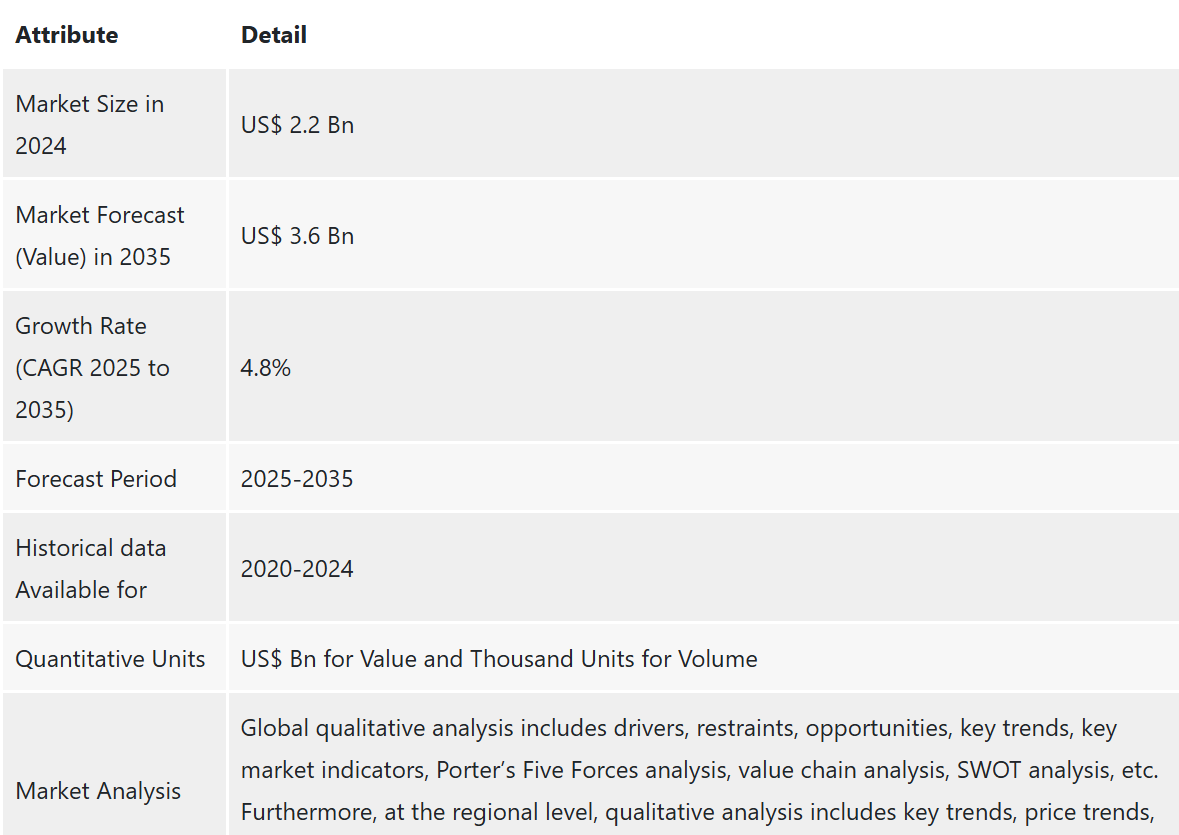Screen dimensions: 1179x835
Task: Select the Market Size in 2024 cell
Action: click(114, 124)
